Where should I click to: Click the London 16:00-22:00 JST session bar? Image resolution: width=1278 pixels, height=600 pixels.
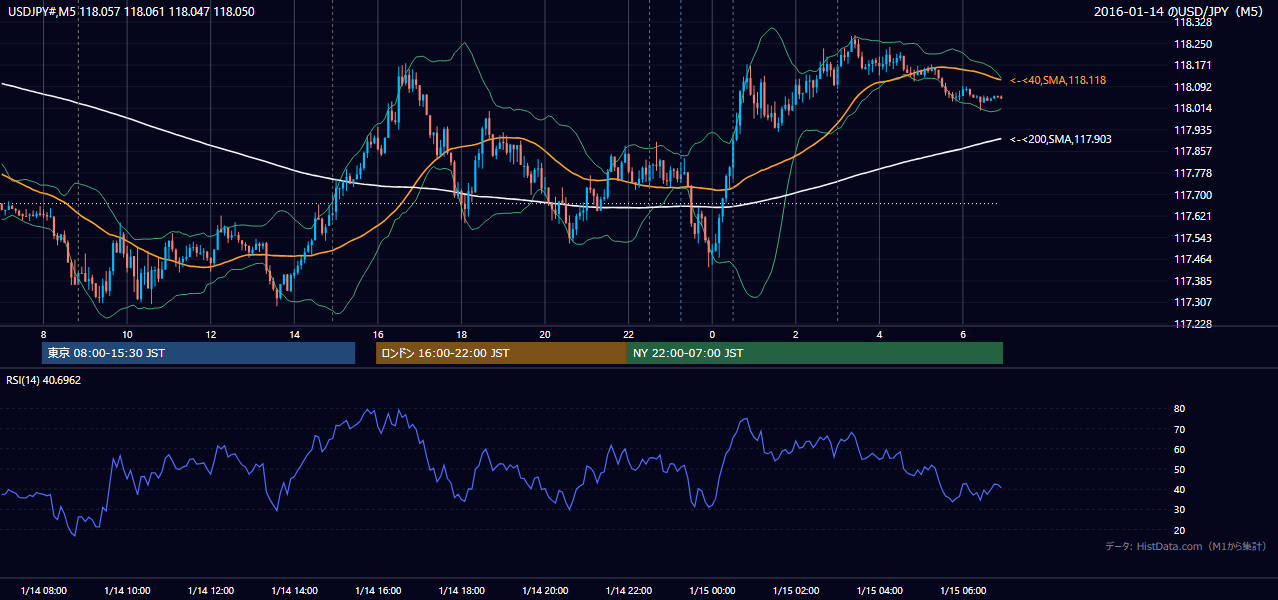click(501, 353)
